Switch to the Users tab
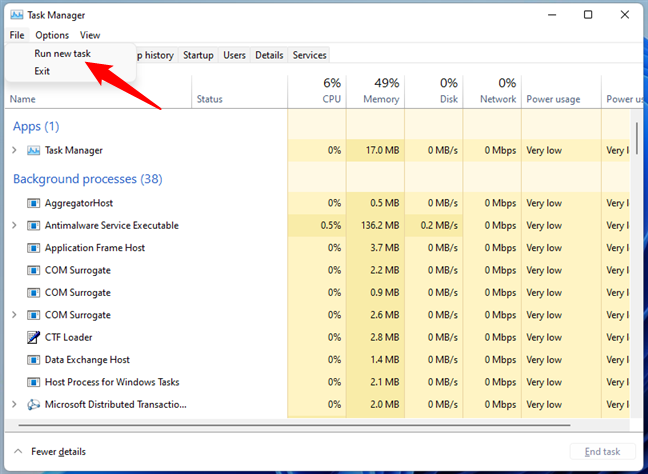Screen dimensions: 648x474 [234, 55]
